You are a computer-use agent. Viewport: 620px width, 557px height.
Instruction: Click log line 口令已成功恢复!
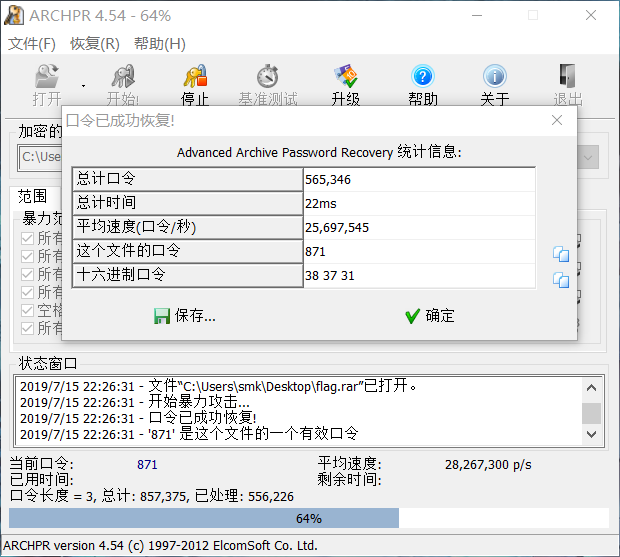tap(138, 418)
